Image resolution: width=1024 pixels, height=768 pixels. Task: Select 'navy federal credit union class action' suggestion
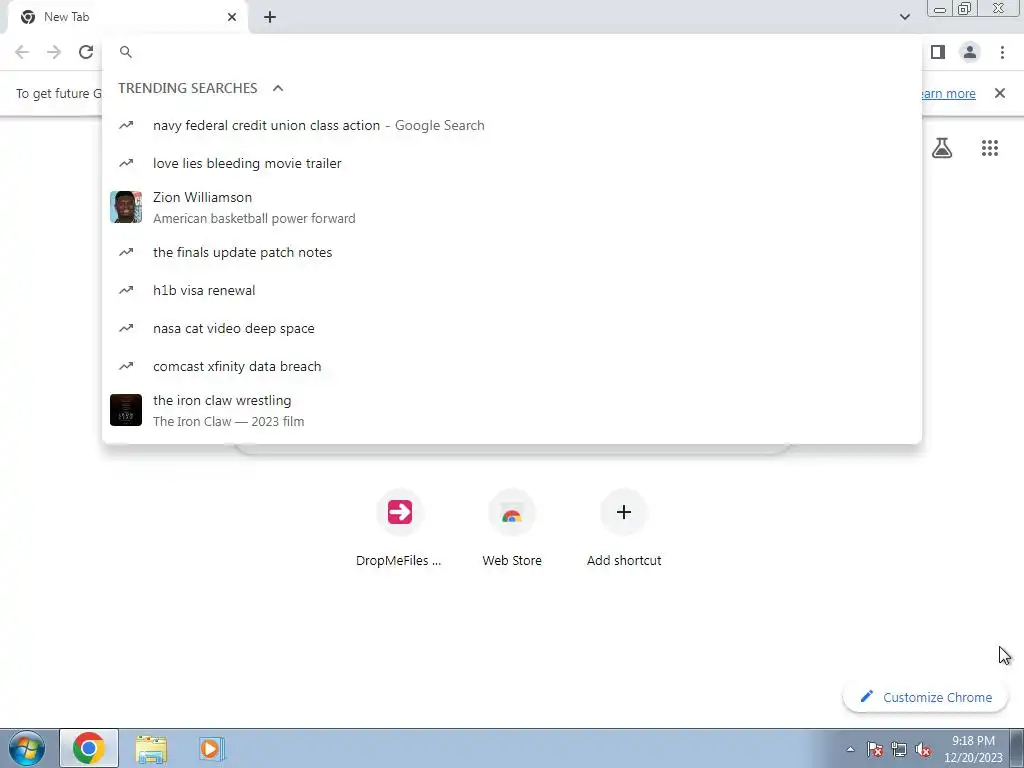click(512, 125)
